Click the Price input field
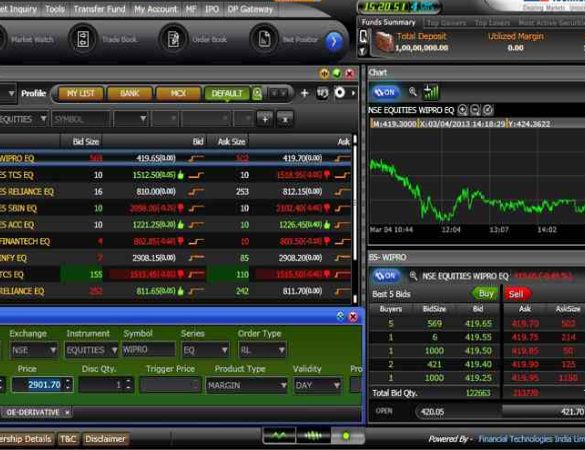The width and height of the screenshot is (585, 450). point(38,385)
